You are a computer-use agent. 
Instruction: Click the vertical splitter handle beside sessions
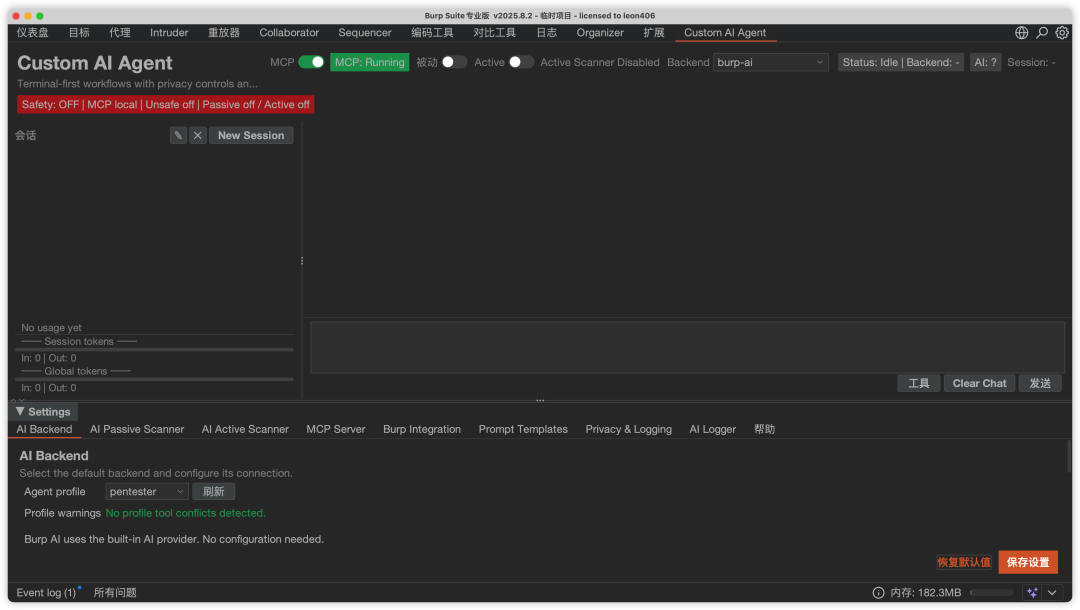tap(302, 261)
